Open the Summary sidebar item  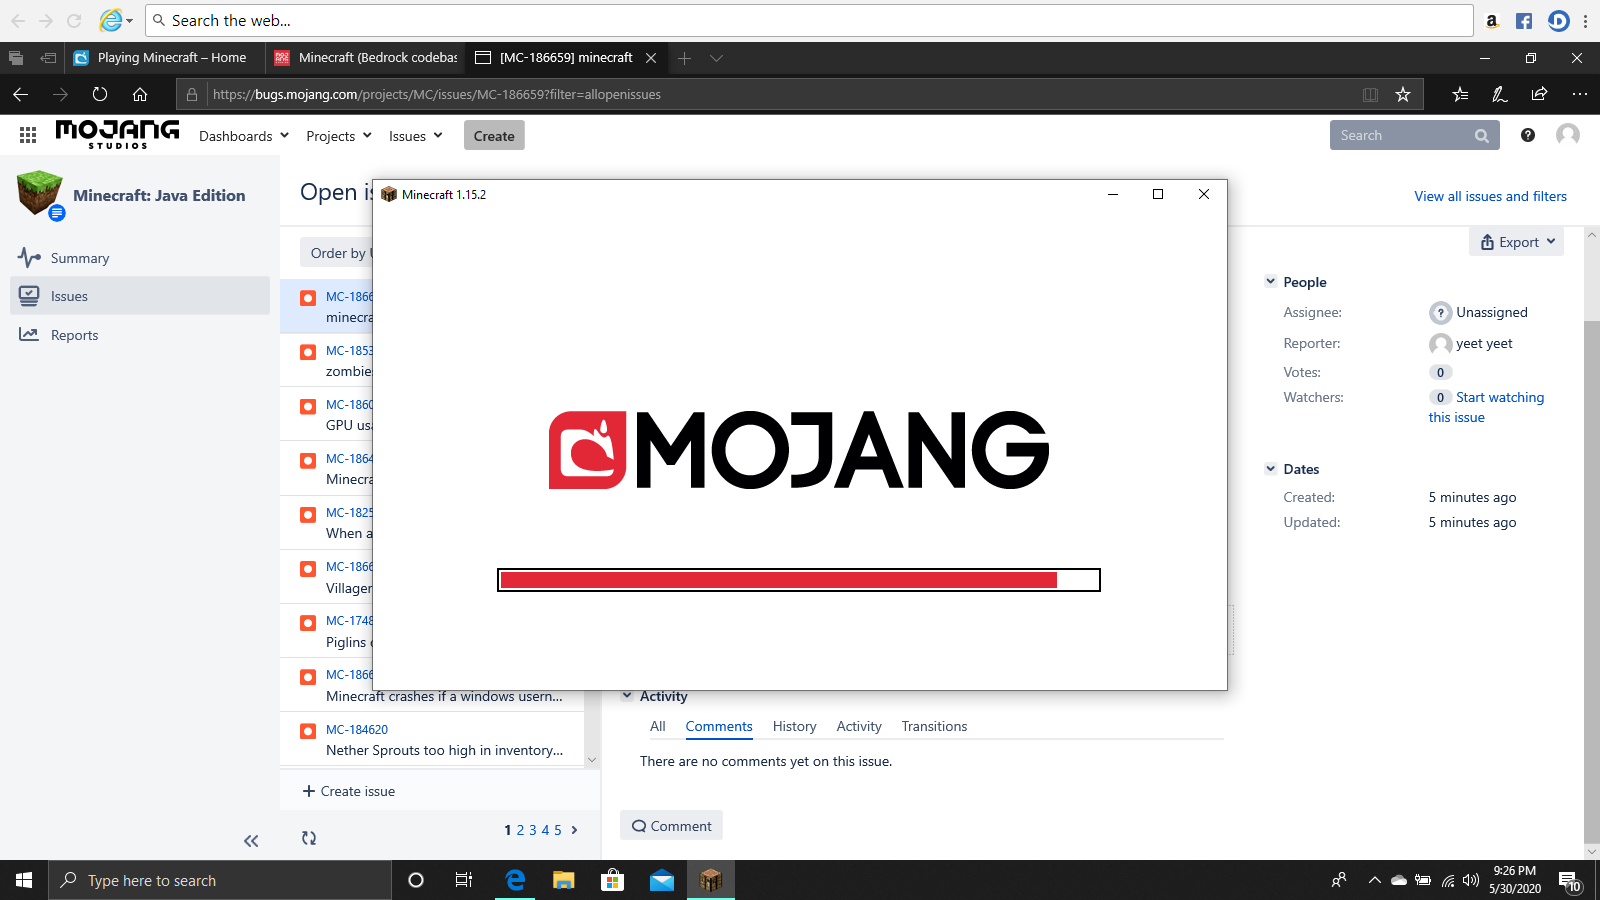tap(140, 258)
